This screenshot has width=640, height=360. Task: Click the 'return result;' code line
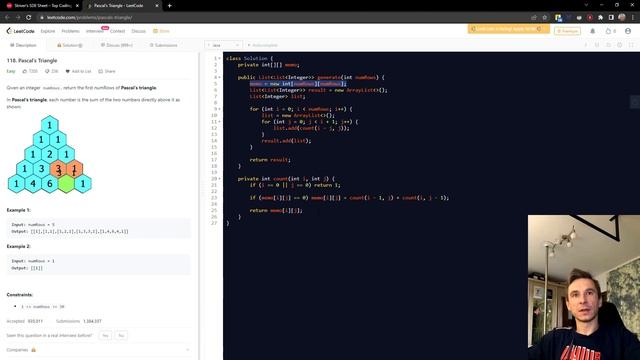coord(270,160)
